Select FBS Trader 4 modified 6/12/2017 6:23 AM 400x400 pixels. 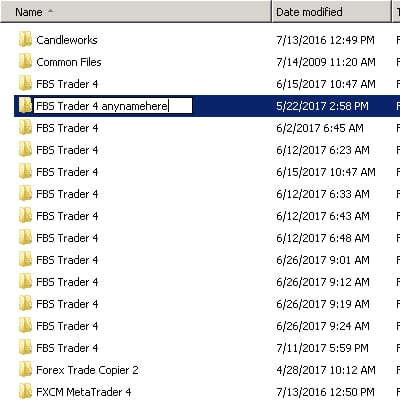coord(67,150)
